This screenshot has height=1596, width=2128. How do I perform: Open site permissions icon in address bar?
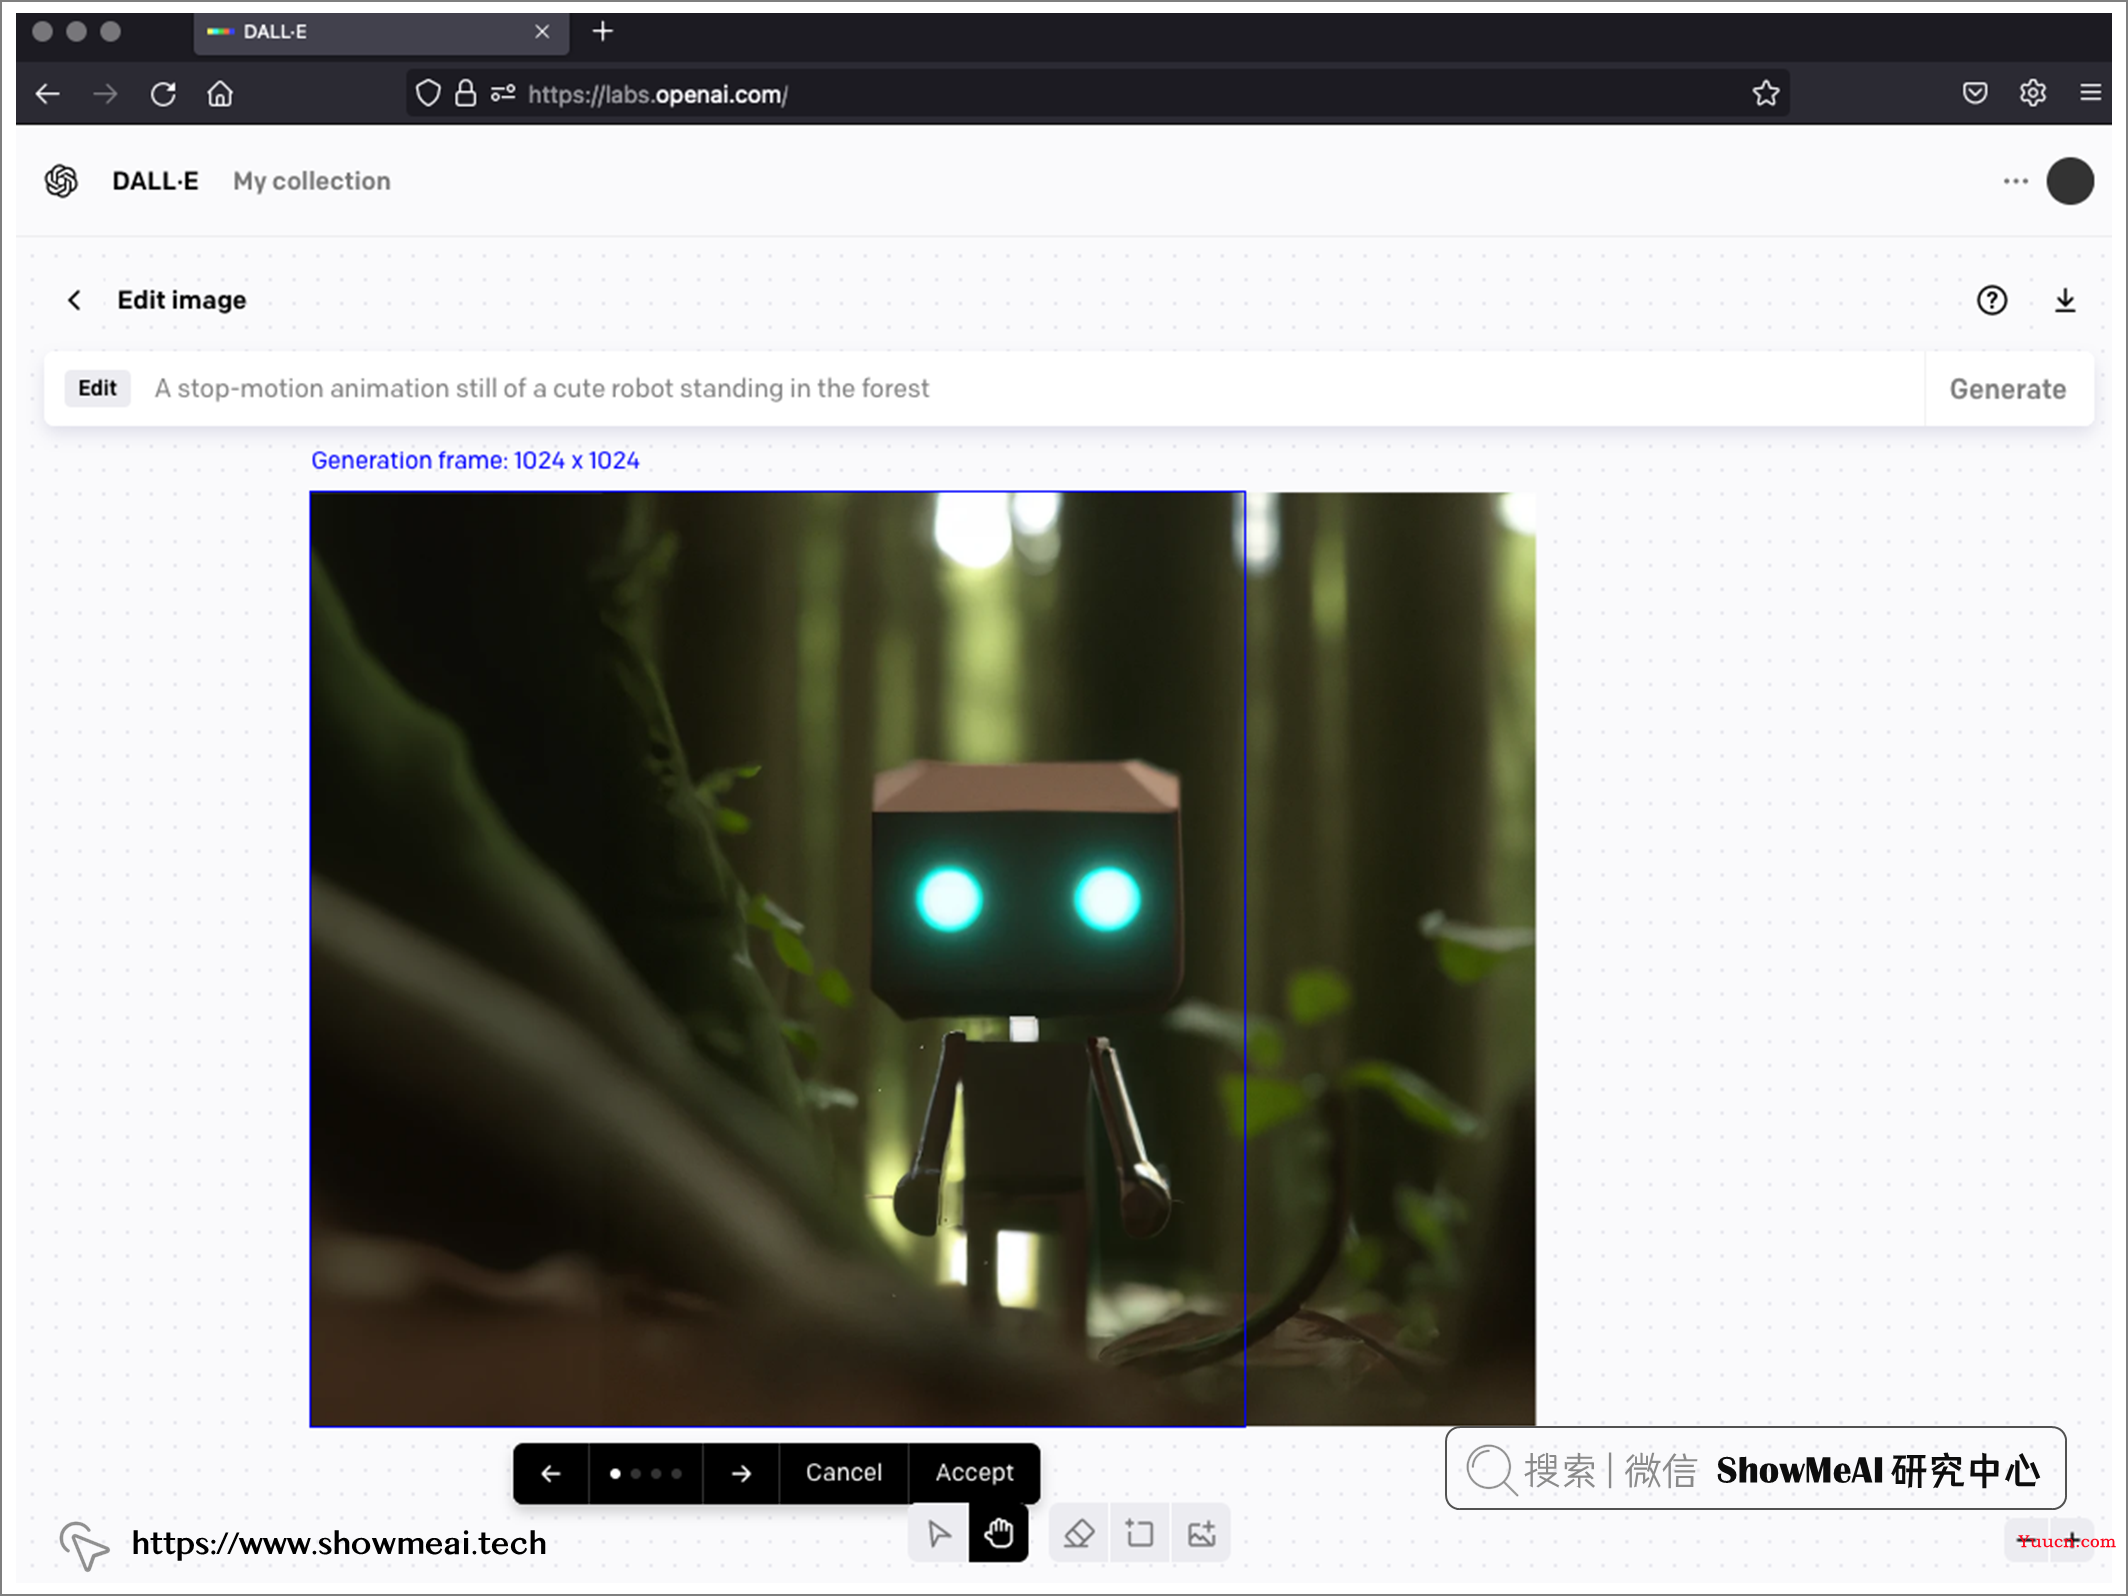(503, 94)
